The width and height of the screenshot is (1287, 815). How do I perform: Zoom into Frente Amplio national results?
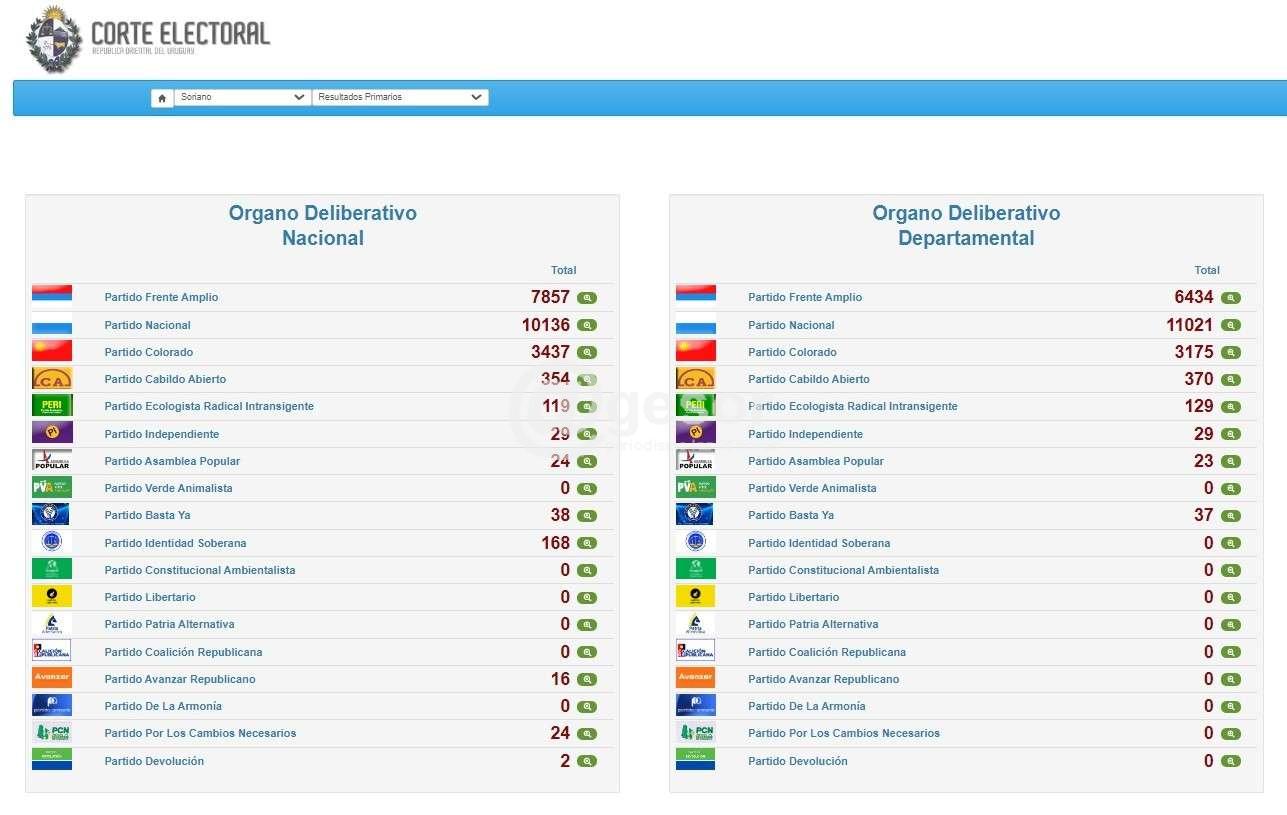point(587,298)
